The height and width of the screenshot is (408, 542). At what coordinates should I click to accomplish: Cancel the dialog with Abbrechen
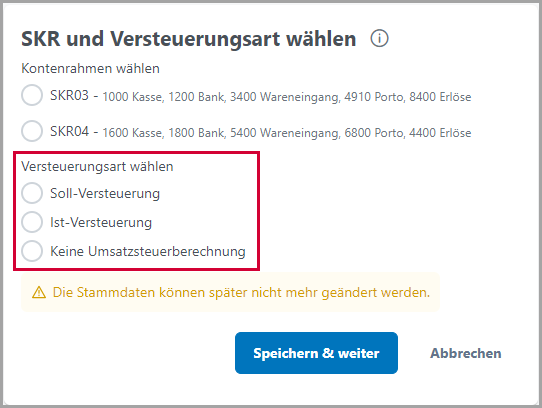point(466,353)
